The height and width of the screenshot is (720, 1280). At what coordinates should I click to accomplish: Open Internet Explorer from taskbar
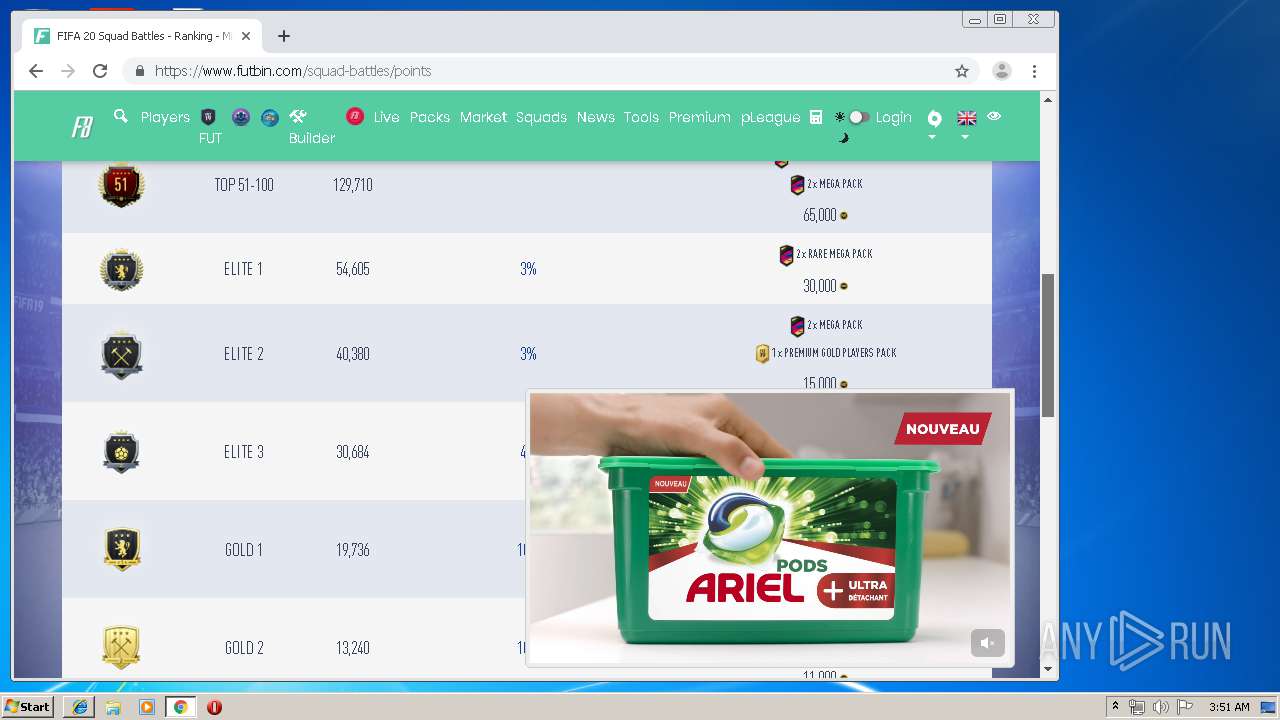pyautogui.click(x=80, y=707)
